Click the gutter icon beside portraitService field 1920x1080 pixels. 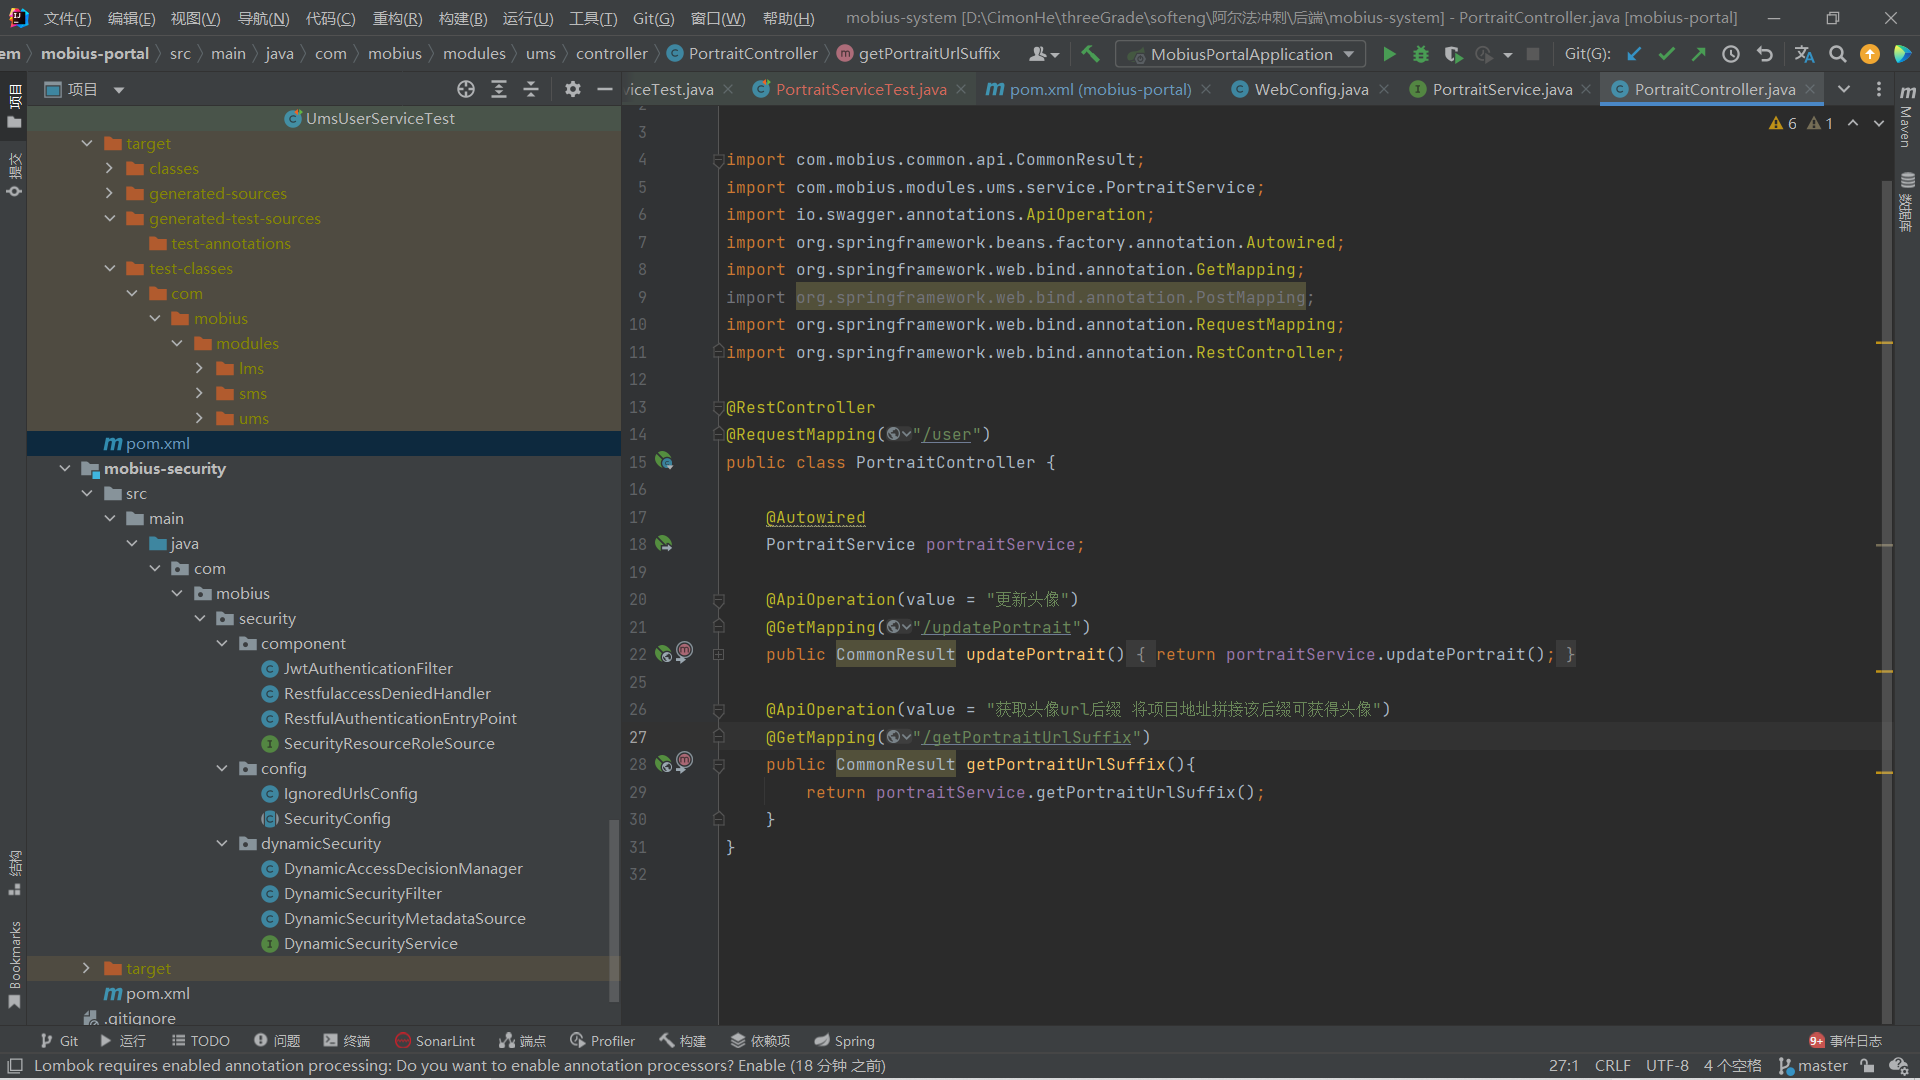tap(664, 544)
